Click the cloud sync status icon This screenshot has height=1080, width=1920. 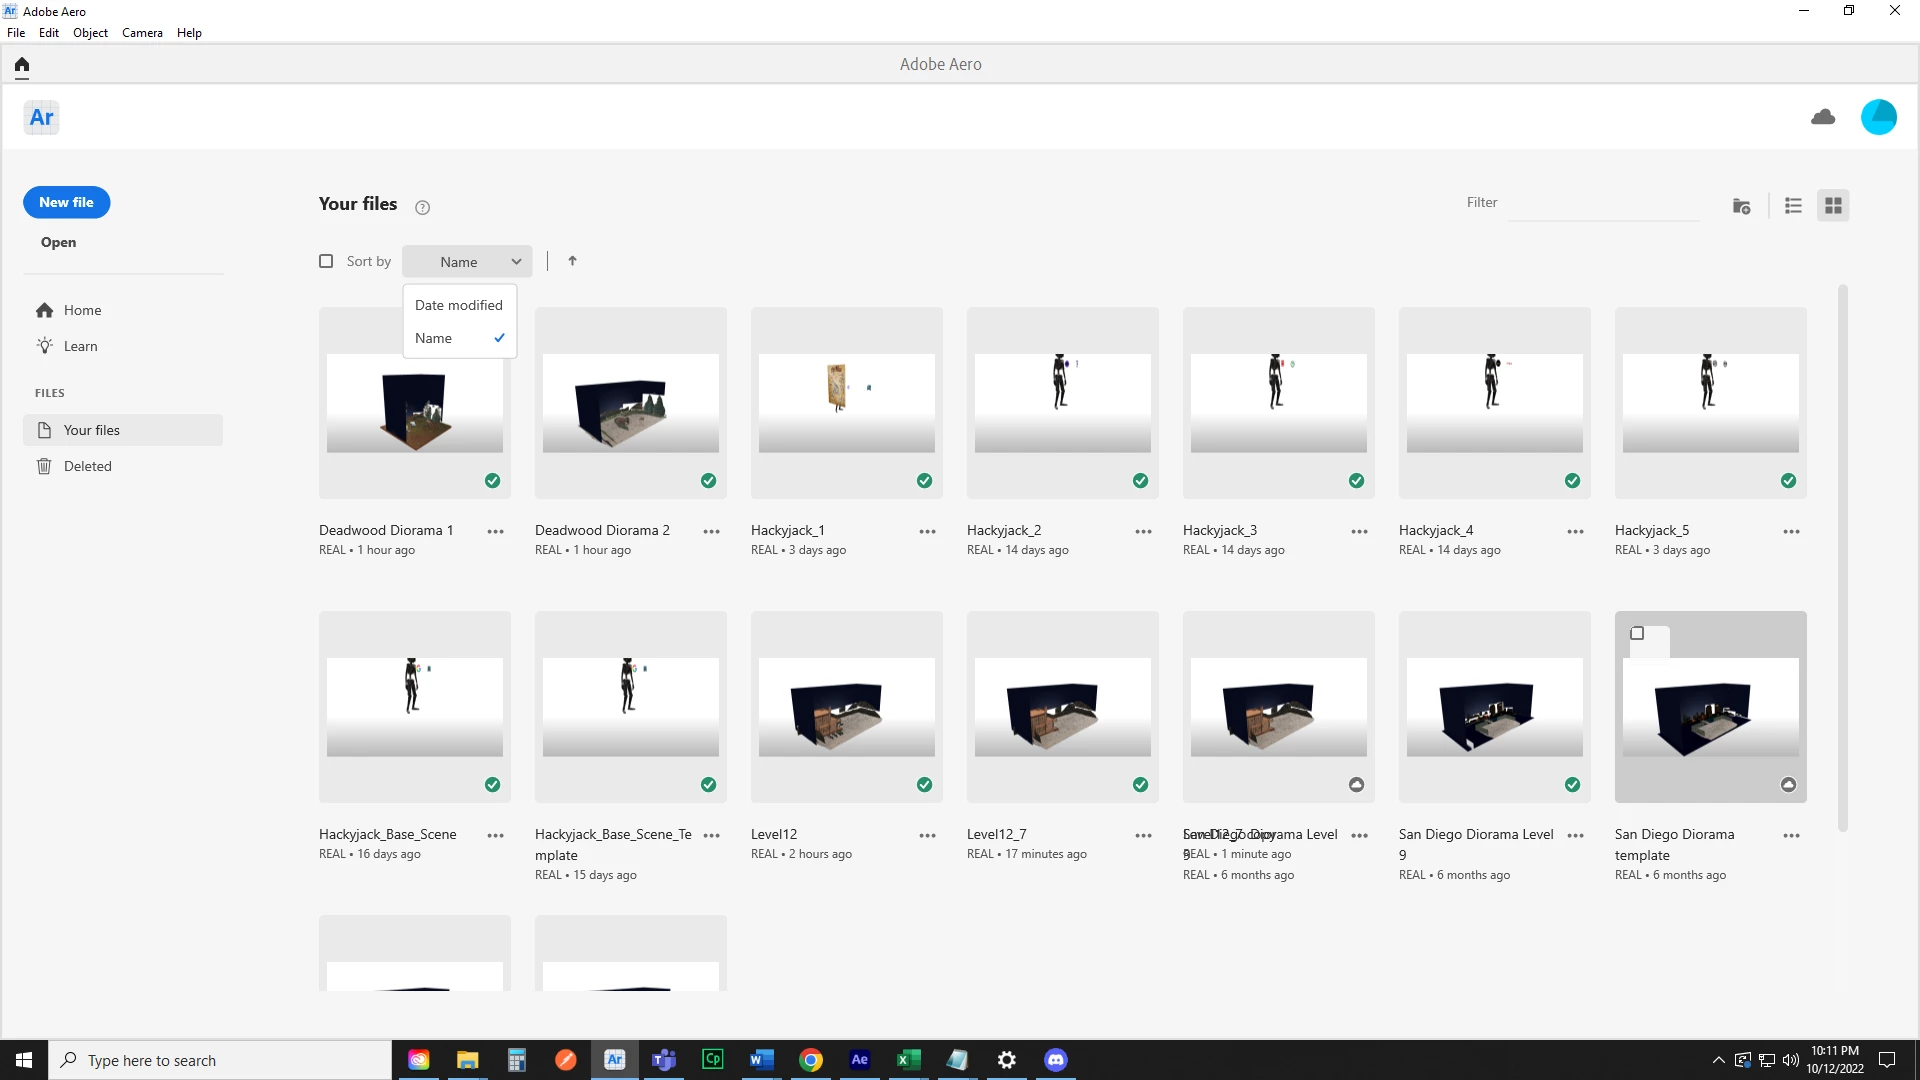click(x=1823, y=117)
